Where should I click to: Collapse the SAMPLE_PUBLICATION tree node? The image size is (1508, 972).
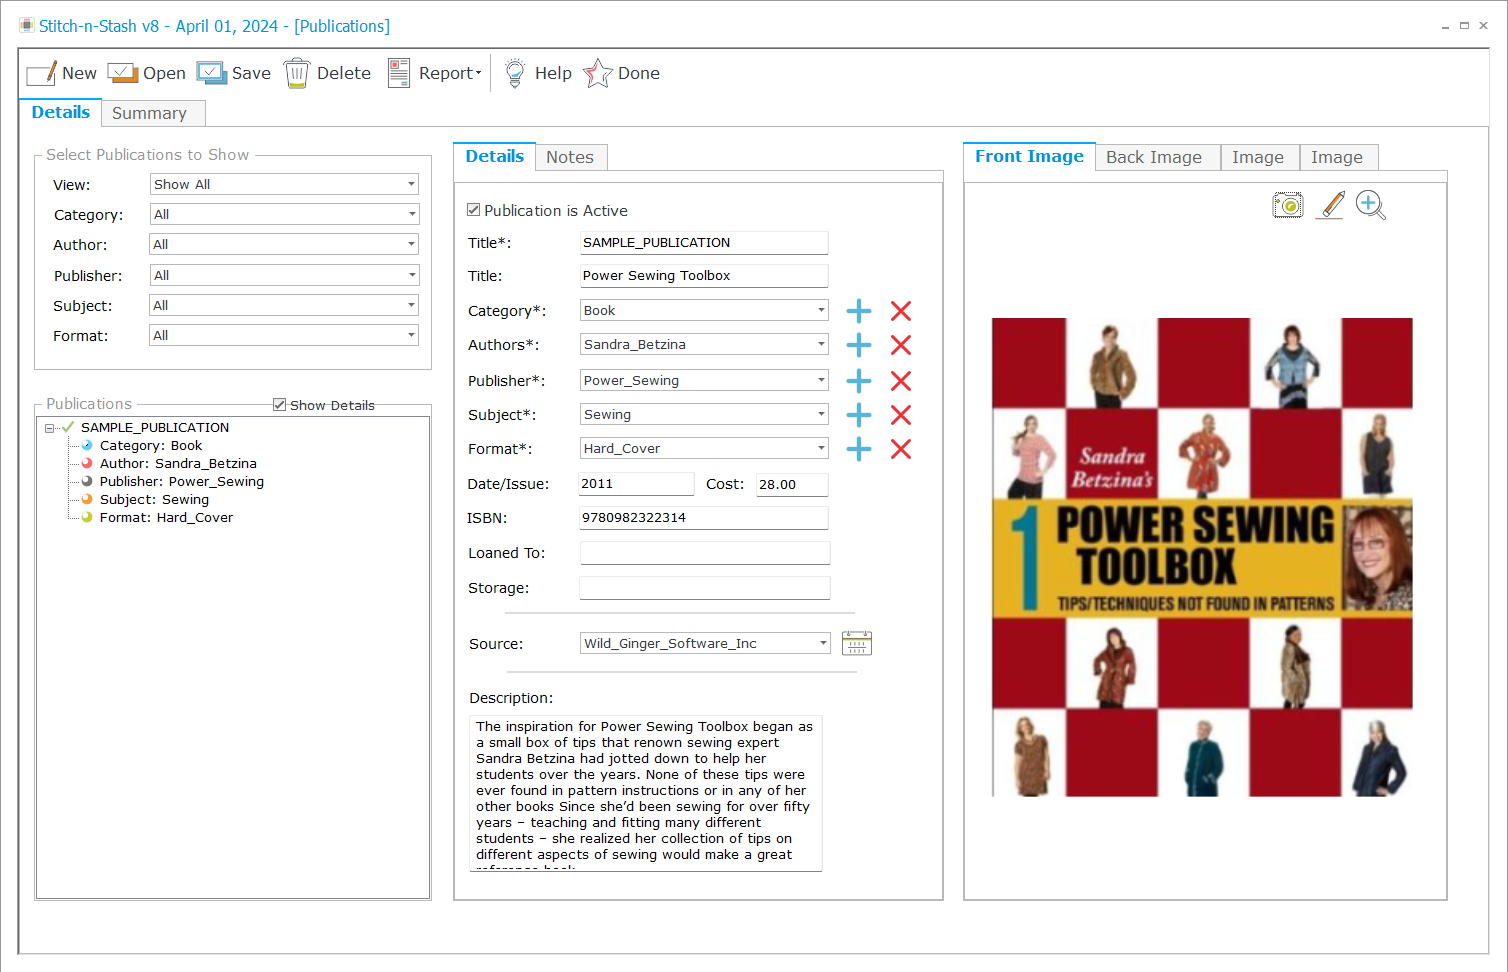point(49,428)
